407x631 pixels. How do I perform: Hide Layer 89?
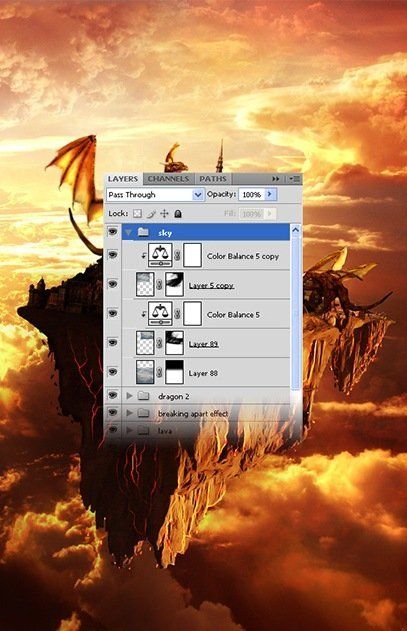113,342
